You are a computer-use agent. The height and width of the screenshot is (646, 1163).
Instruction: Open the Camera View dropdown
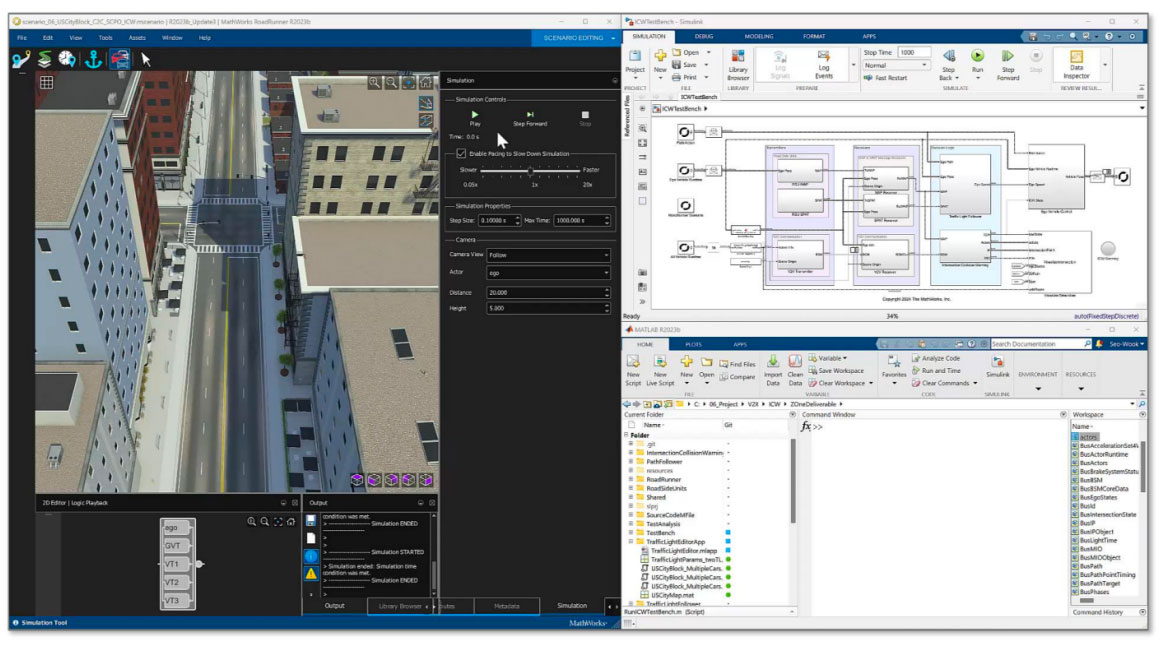point(548,255)
